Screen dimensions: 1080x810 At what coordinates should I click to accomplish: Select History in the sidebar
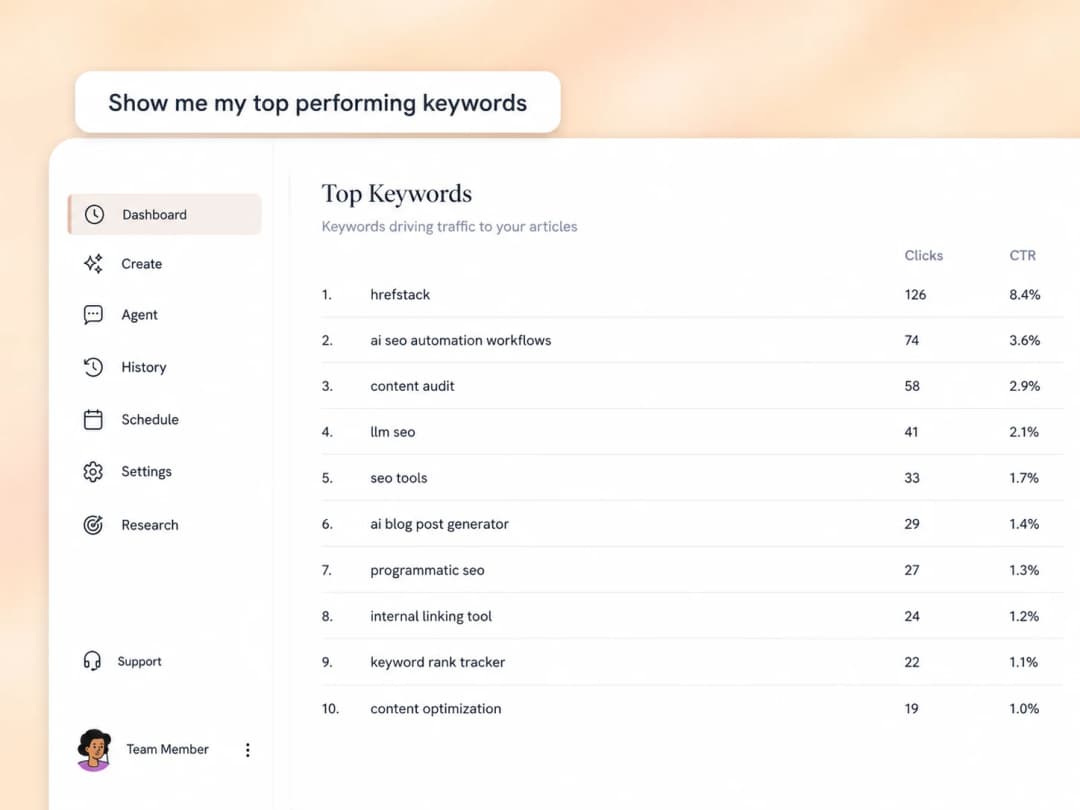pos(144,367)
